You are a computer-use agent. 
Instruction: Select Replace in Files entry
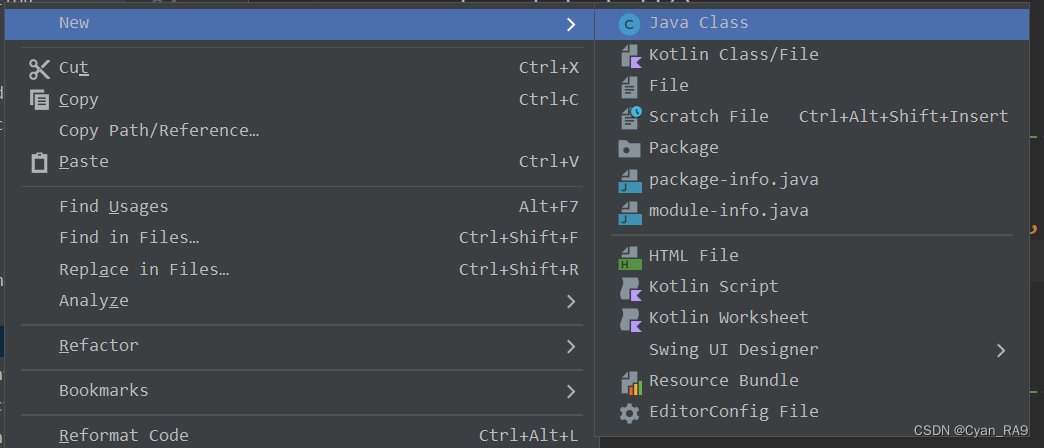(x=144, y=270)
